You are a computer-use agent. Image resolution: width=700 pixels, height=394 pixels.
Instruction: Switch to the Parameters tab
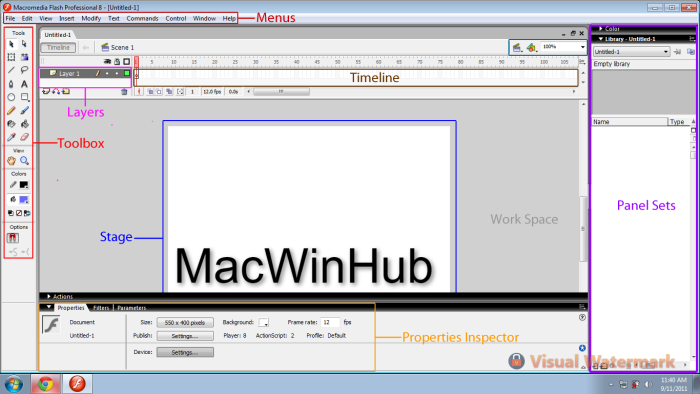(x=132, y=308)
